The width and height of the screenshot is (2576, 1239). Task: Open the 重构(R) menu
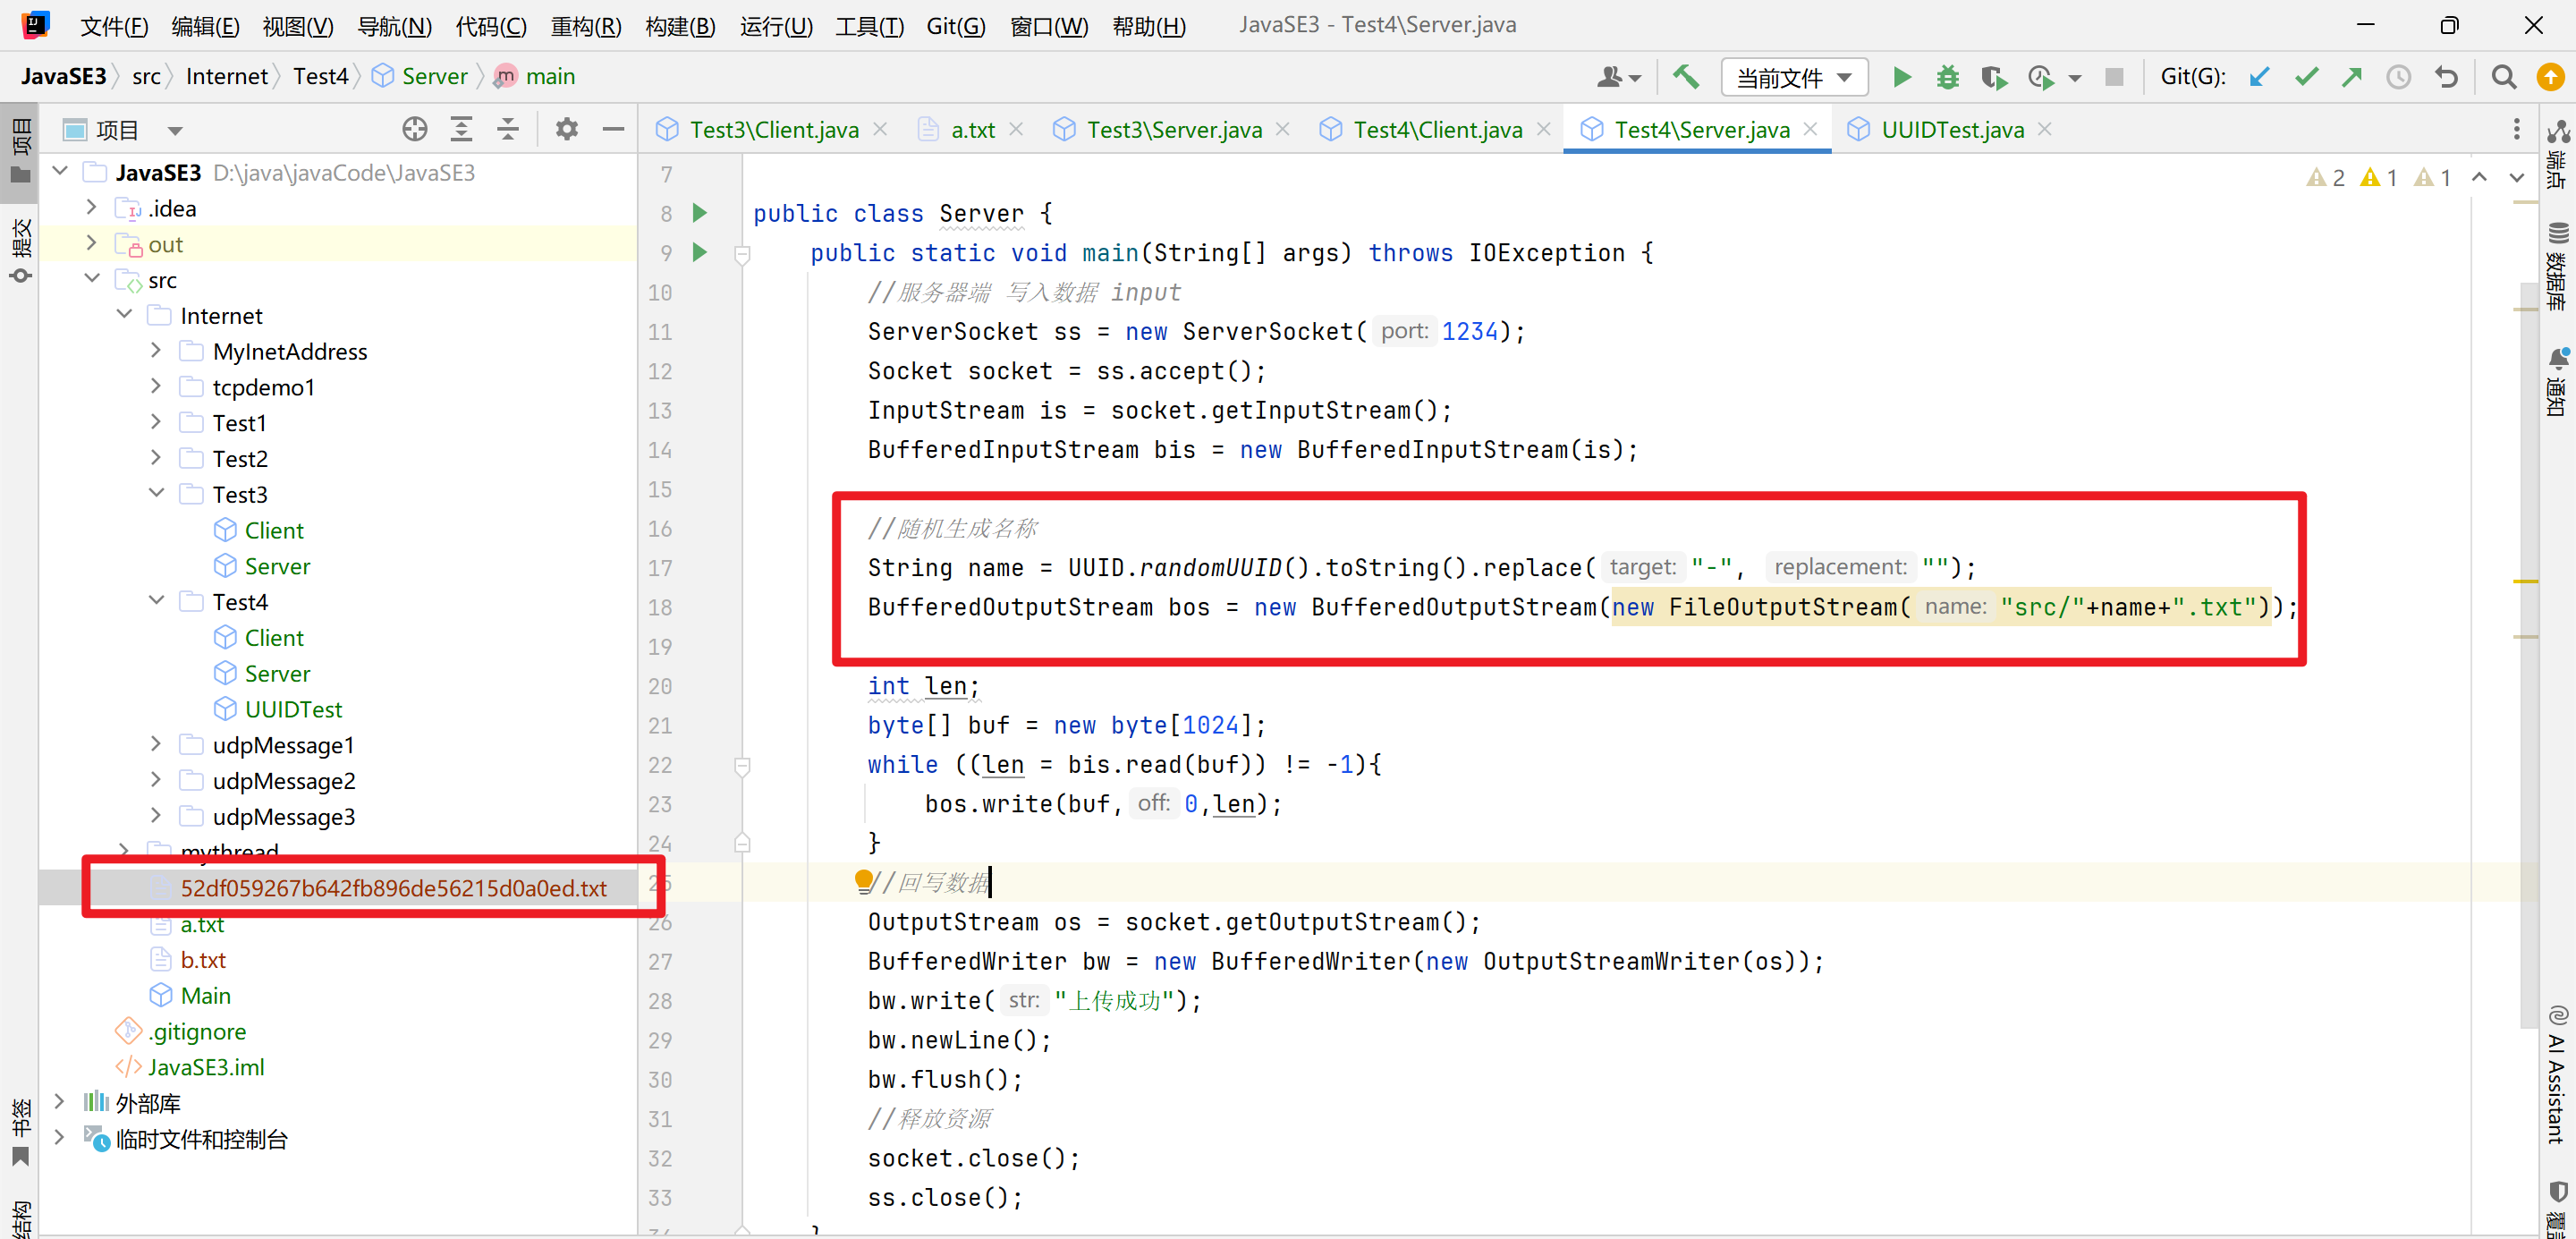click(585, 26)
